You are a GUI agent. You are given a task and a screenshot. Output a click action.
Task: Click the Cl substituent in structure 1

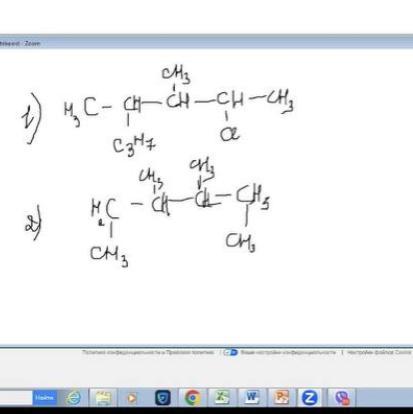pyautogui.click(x=229, y=134)
